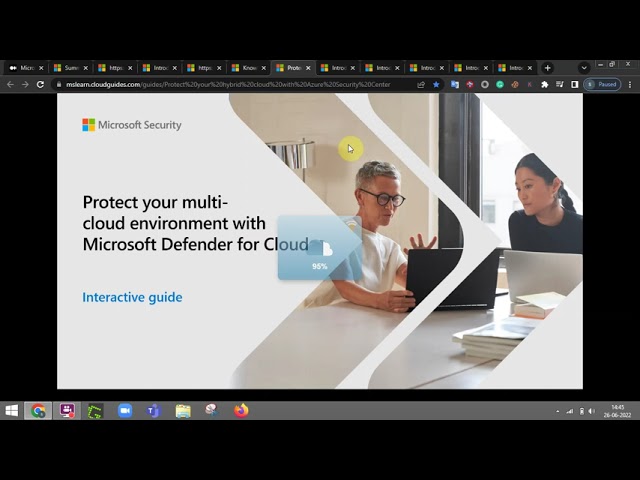Reload the current page

[40, 84]
